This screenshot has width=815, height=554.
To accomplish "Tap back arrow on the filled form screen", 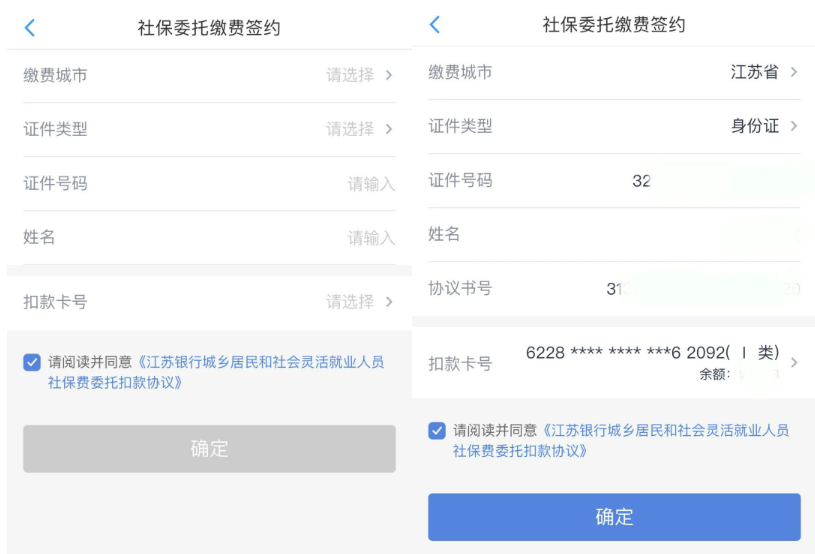I will click(x=434, y=25).
